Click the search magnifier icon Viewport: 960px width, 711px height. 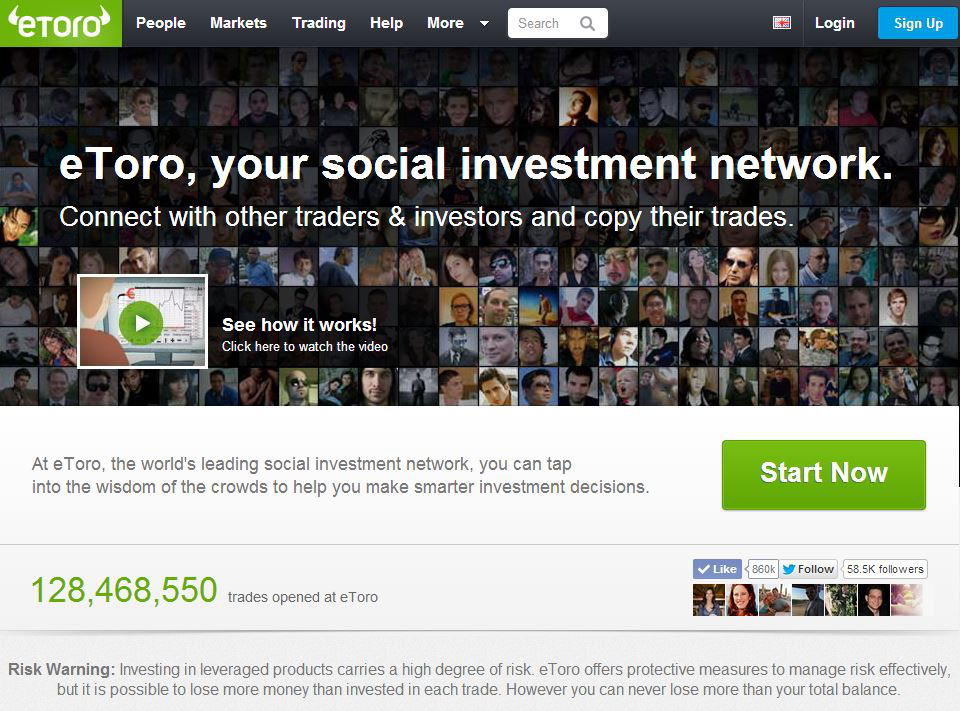587,23
